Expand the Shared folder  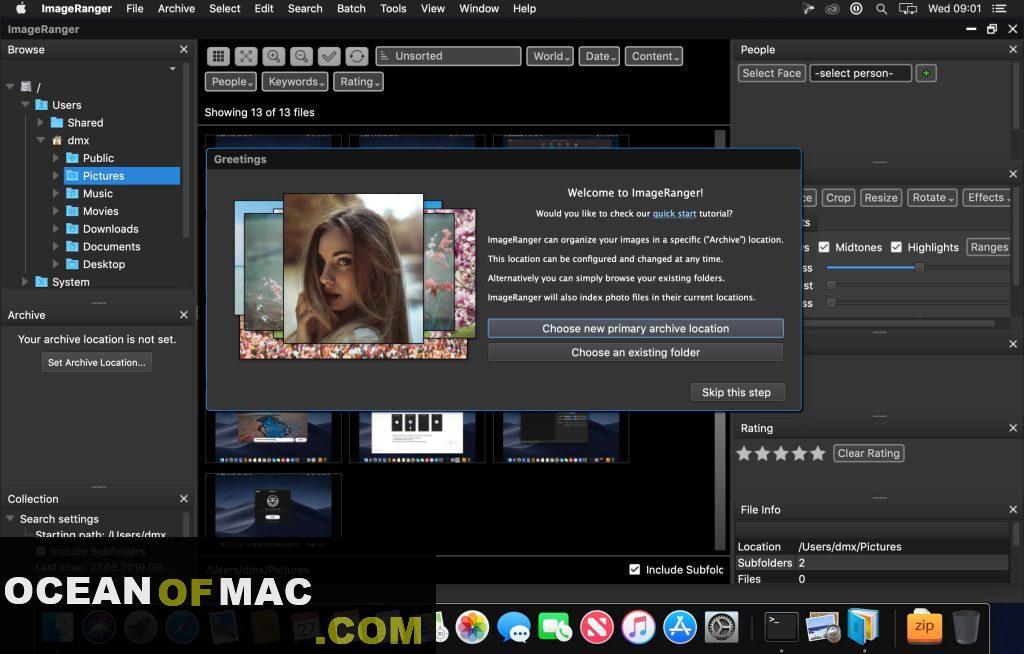tap(40, 122)
